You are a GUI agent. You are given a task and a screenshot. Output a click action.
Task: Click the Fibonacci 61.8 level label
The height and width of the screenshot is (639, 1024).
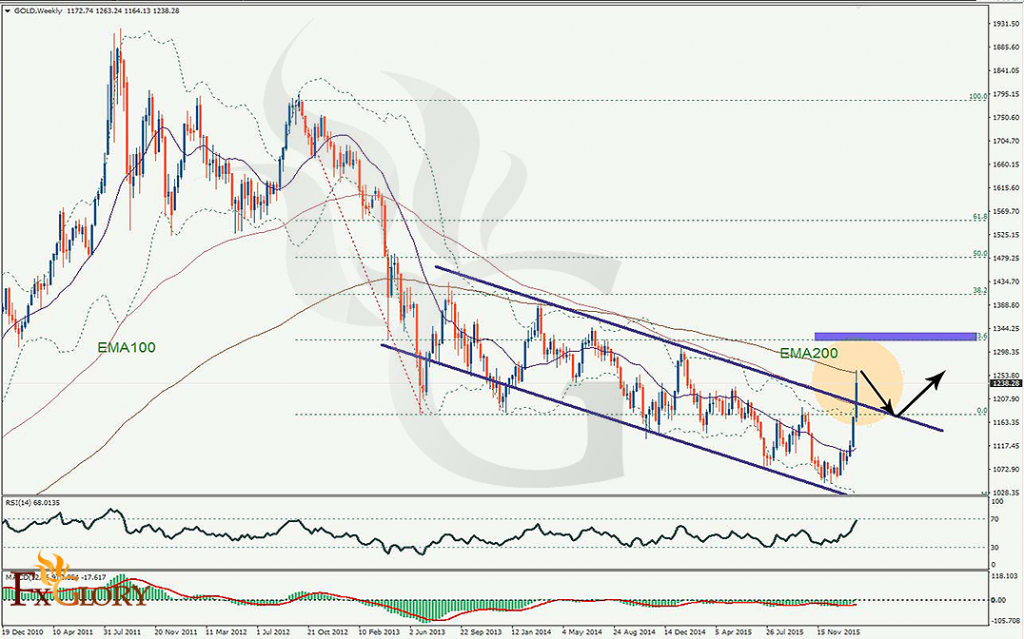tap(980, 217)
